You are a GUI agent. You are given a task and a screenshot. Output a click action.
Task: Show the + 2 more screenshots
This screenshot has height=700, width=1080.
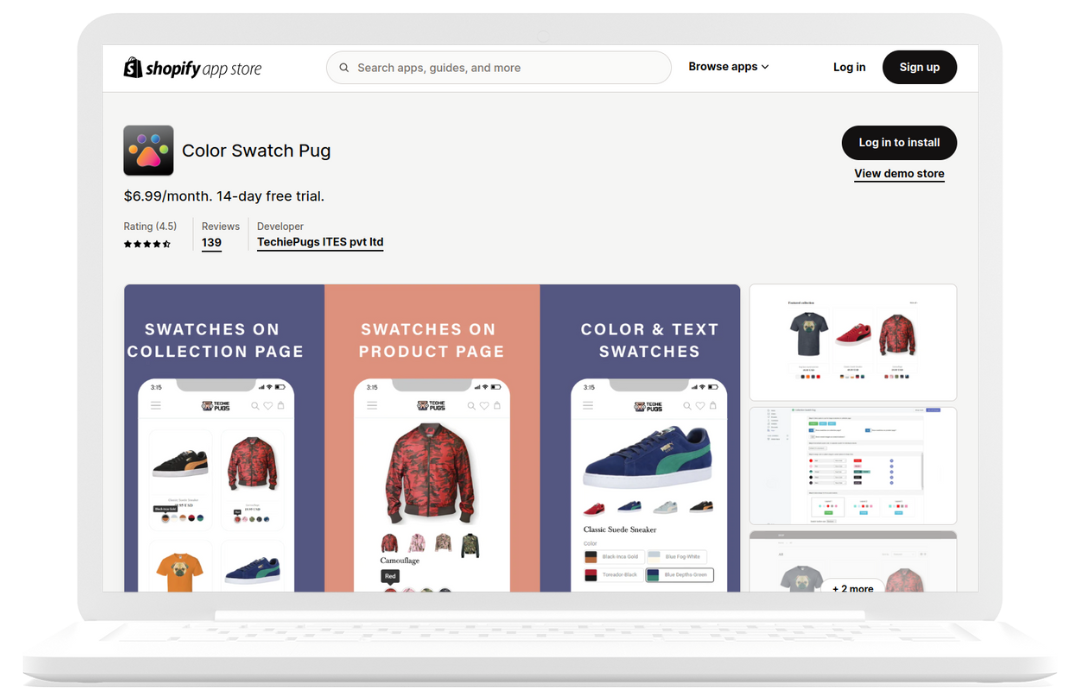(853, 588)
